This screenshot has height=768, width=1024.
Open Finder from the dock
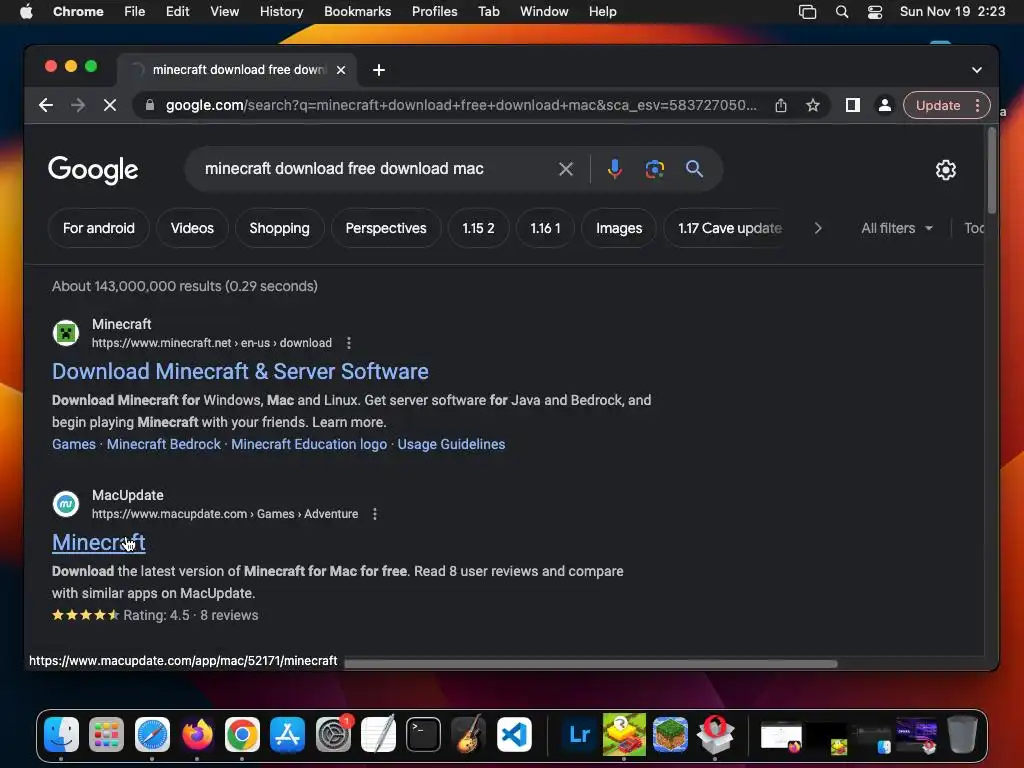tap(61, 734)
